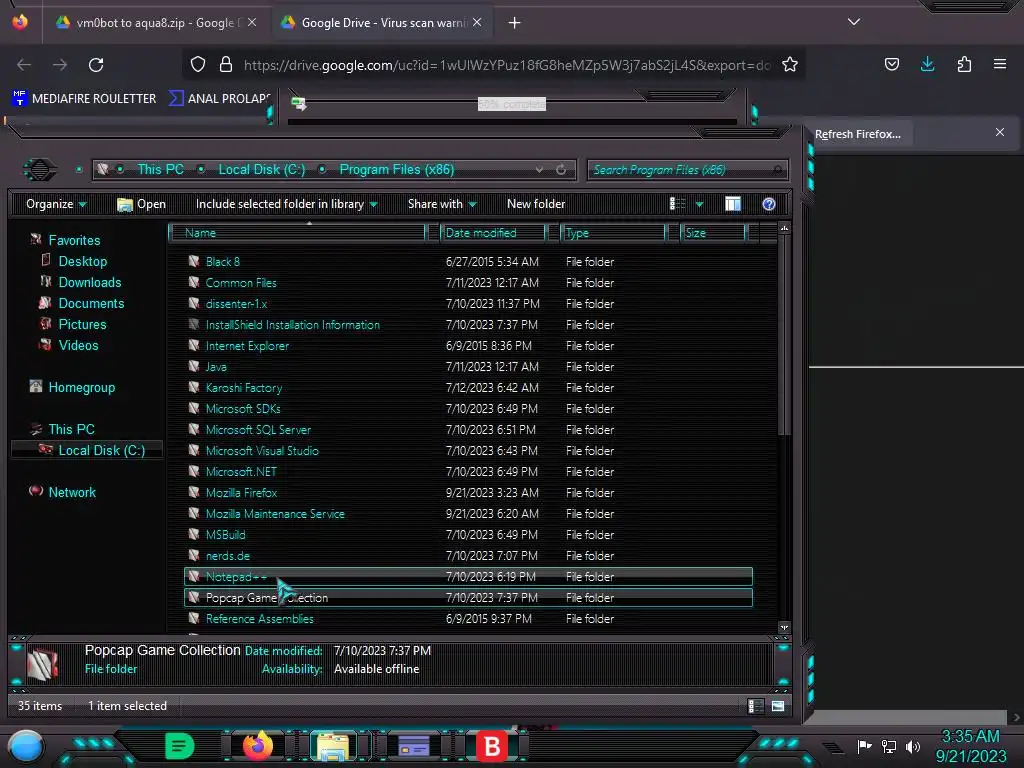
Task: Open address bar history dropdown
Action: [x=539, y=170]
